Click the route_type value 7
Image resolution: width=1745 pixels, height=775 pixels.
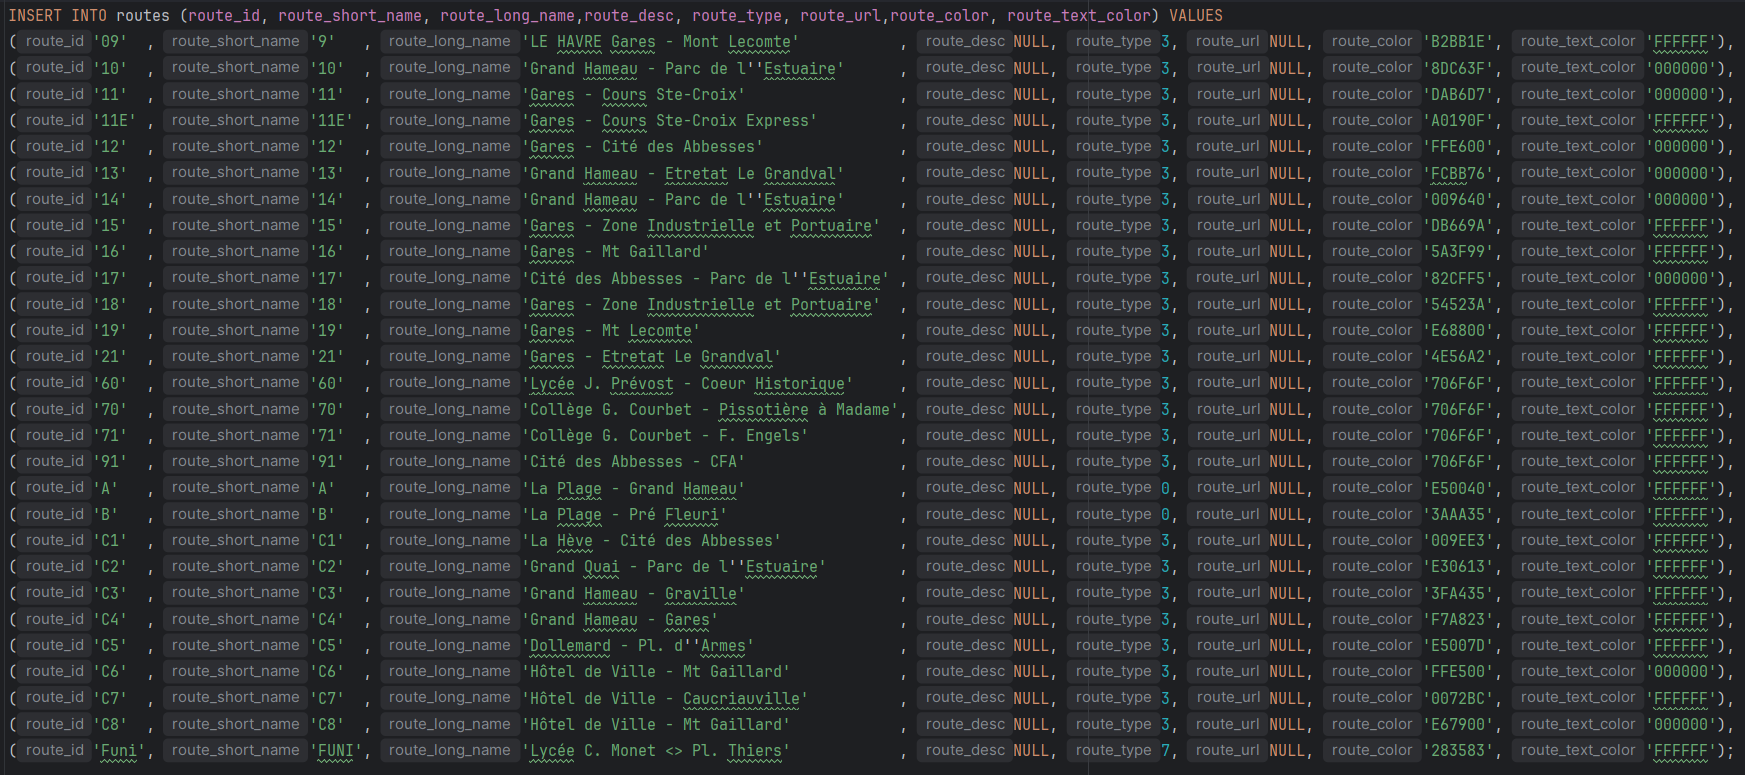[1165, 750]
